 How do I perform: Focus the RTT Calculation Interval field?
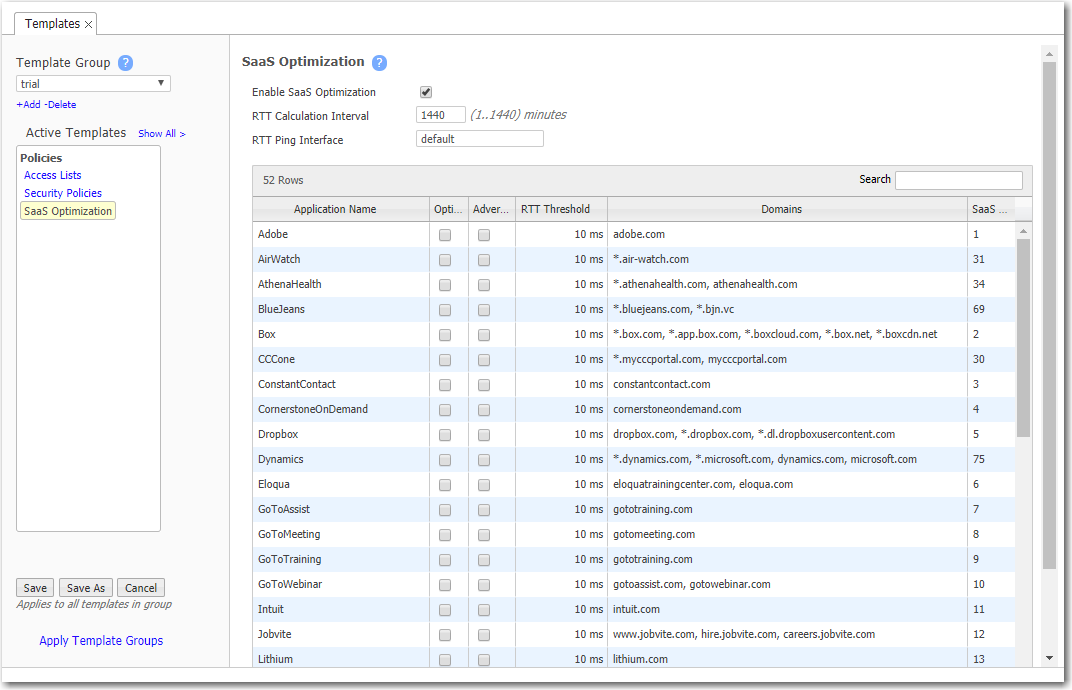click(x=441, y=115)
